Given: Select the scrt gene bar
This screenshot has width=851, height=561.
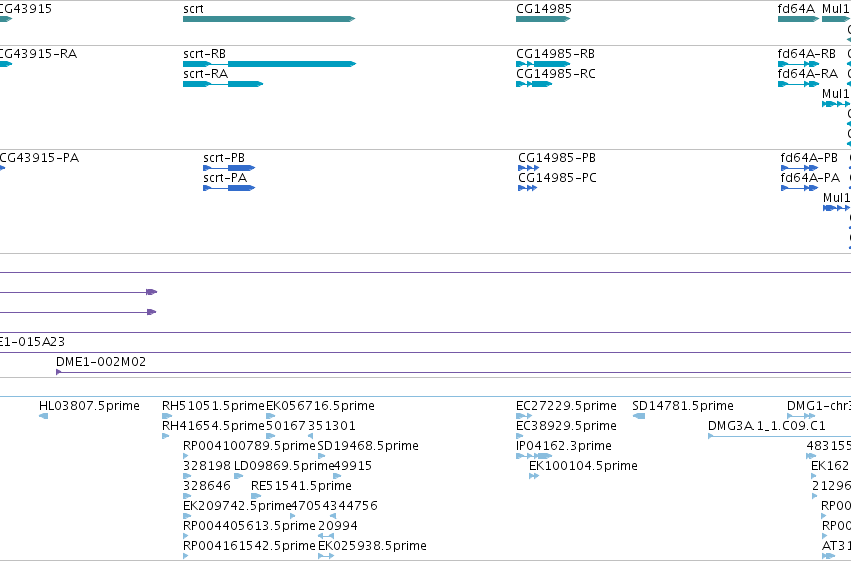Looking at the screenshot, I should (269, 19).
